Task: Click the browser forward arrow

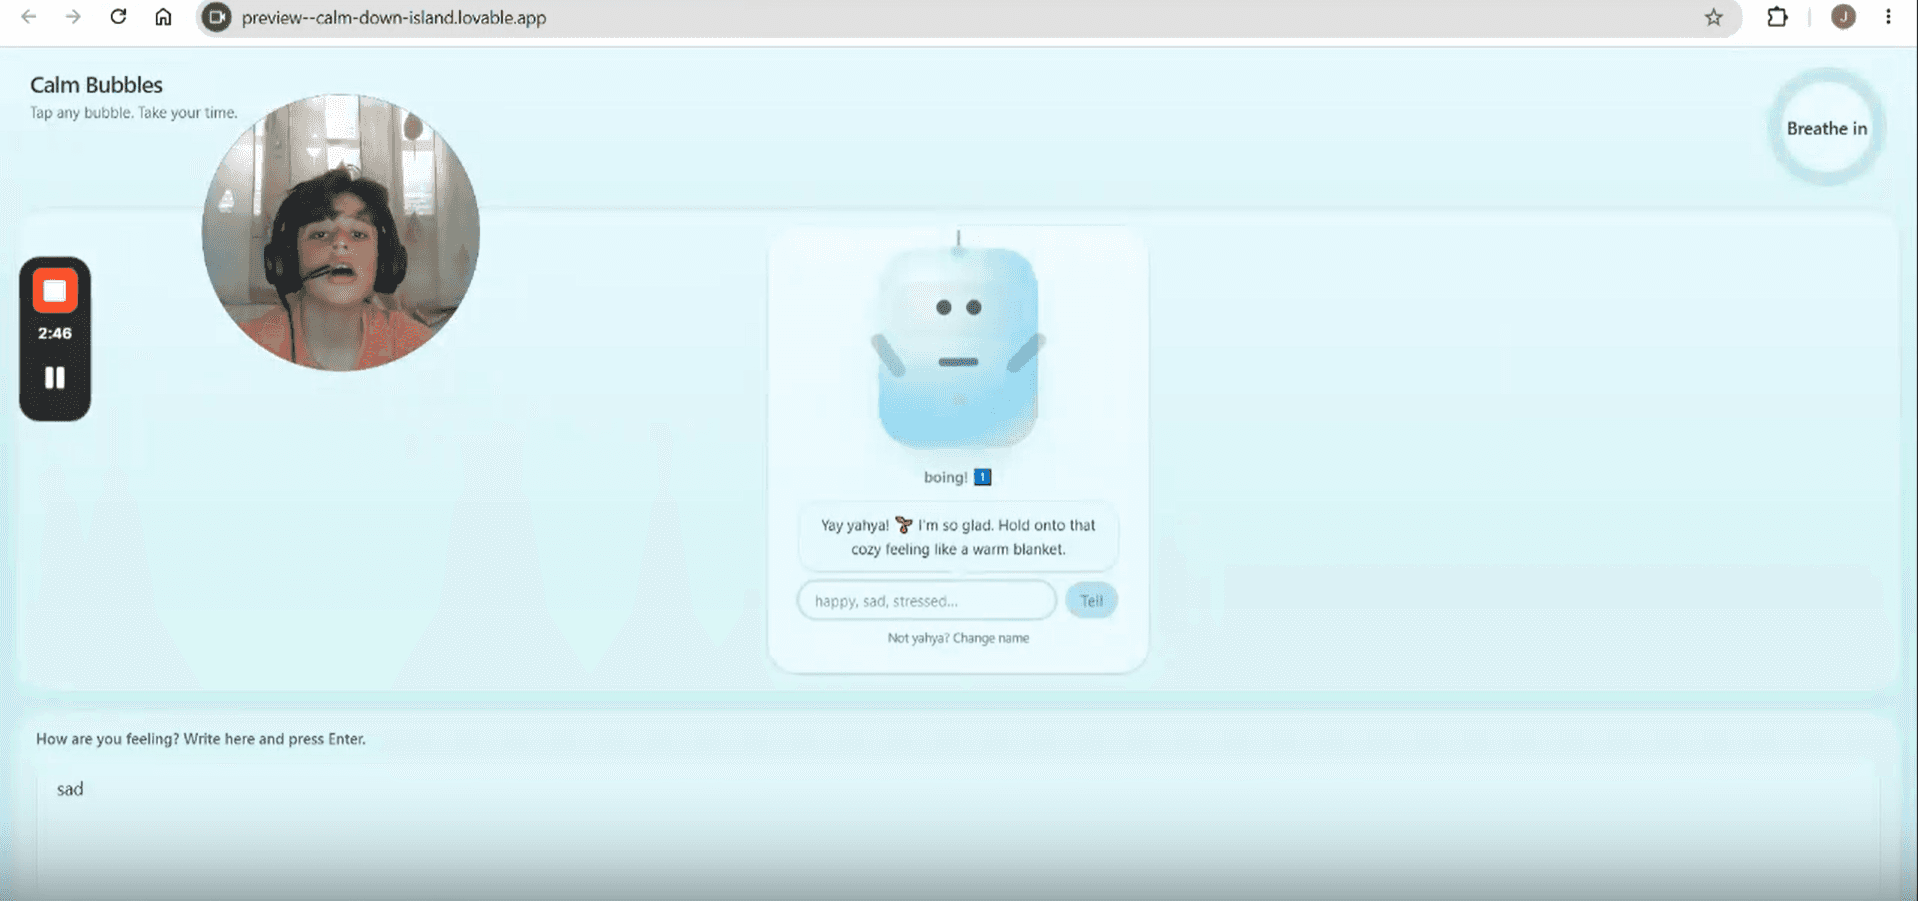Action: click(73, 17)
